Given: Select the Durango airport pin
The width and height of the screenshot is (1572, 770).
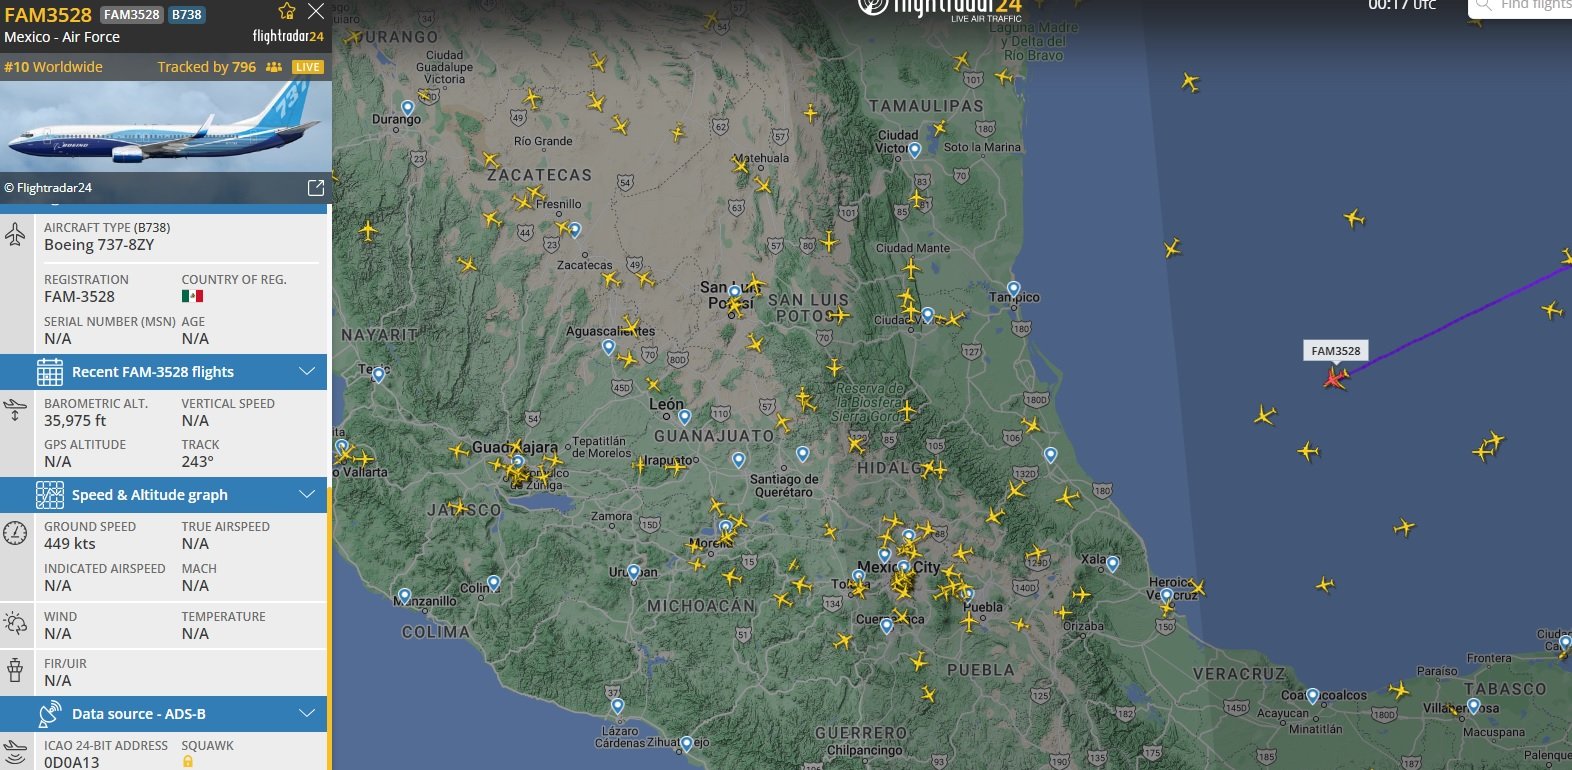Looking at the screenshot, I should point(408,107).
